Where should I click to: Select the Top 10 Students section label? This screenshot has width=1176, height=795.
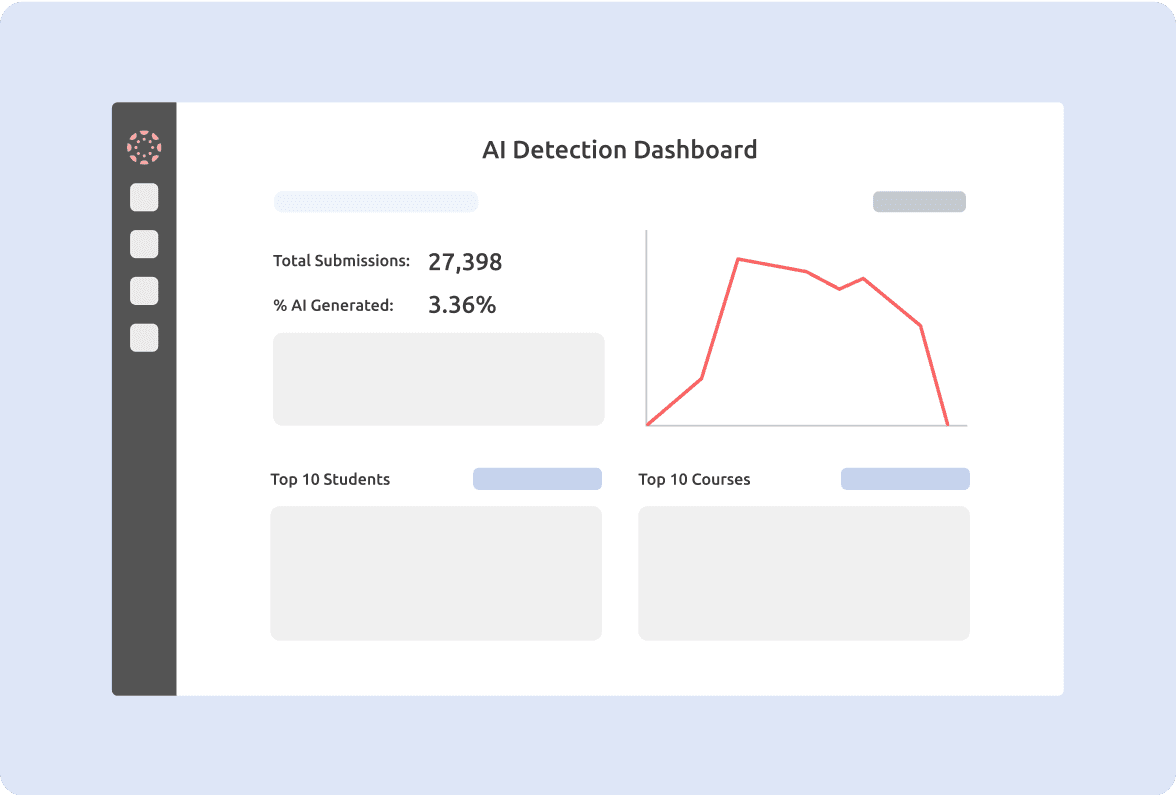[x=330, y=479]
